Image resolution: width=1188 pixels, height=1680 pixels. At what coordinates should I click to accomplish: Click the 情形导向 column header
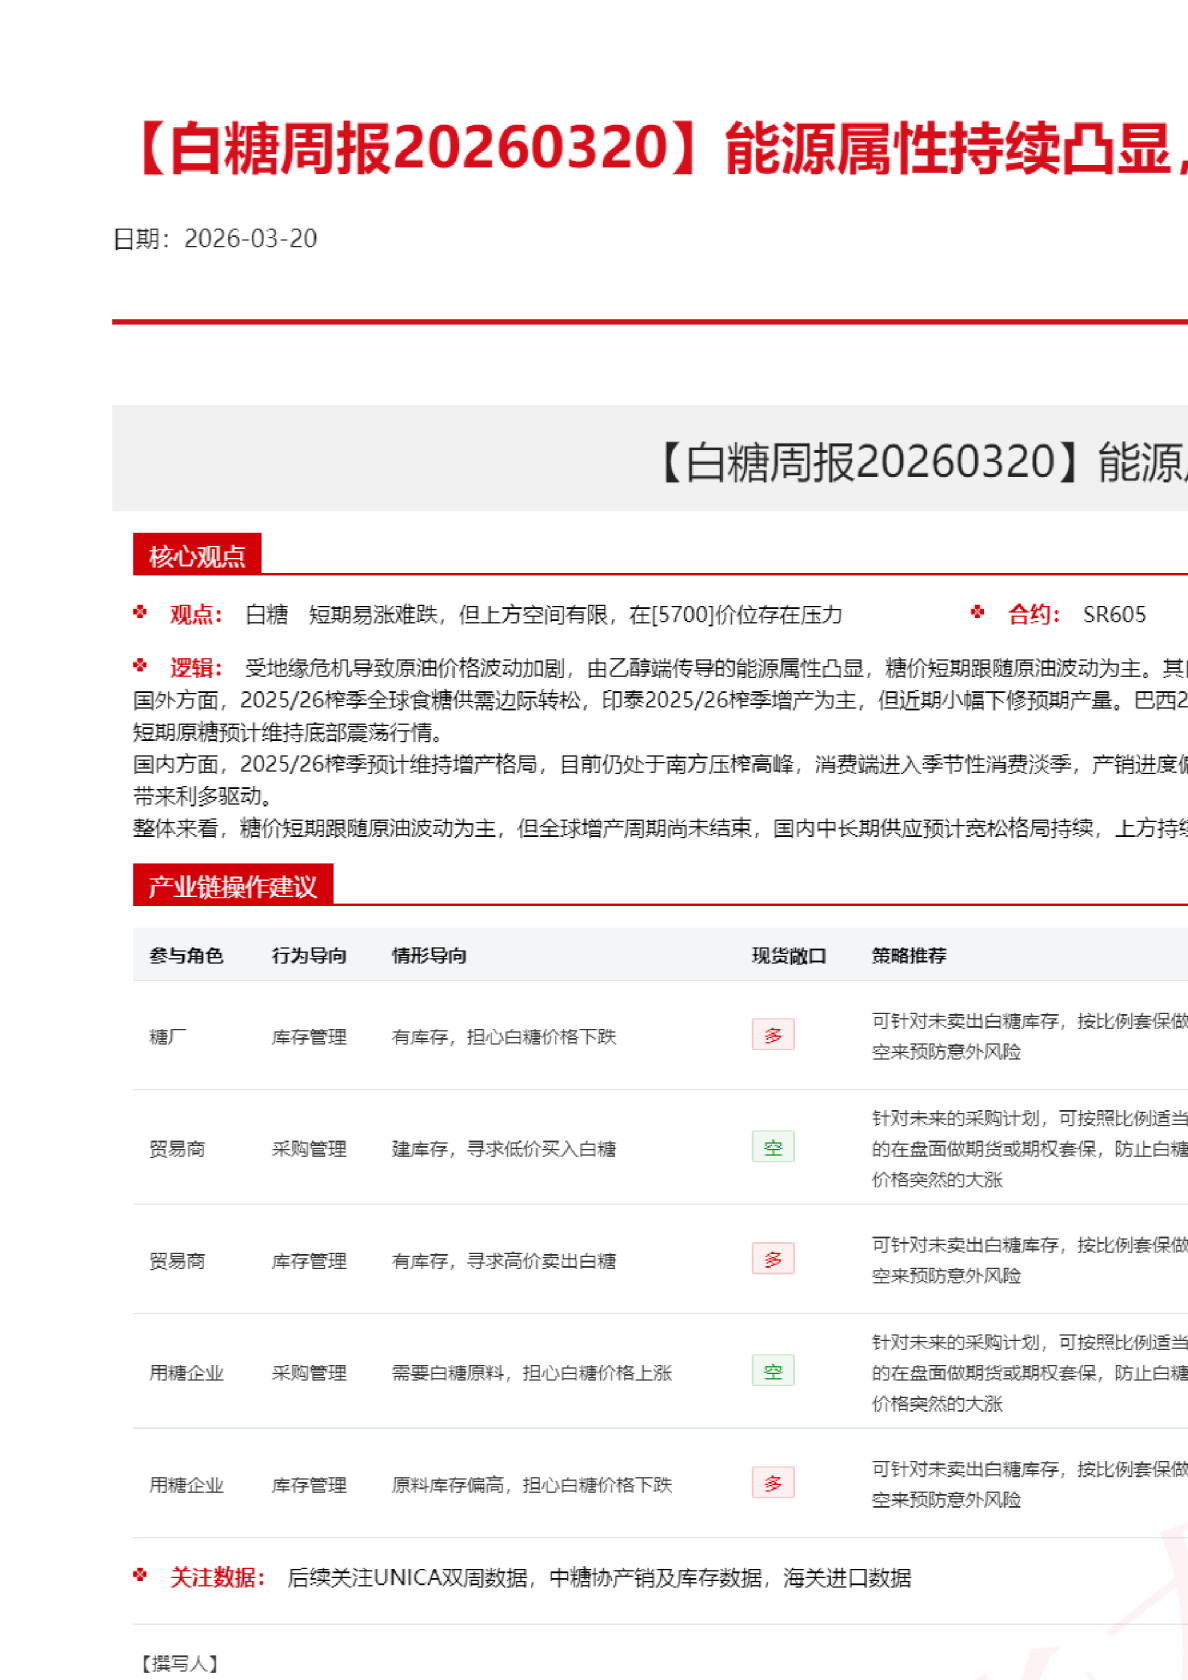(429, 956)
